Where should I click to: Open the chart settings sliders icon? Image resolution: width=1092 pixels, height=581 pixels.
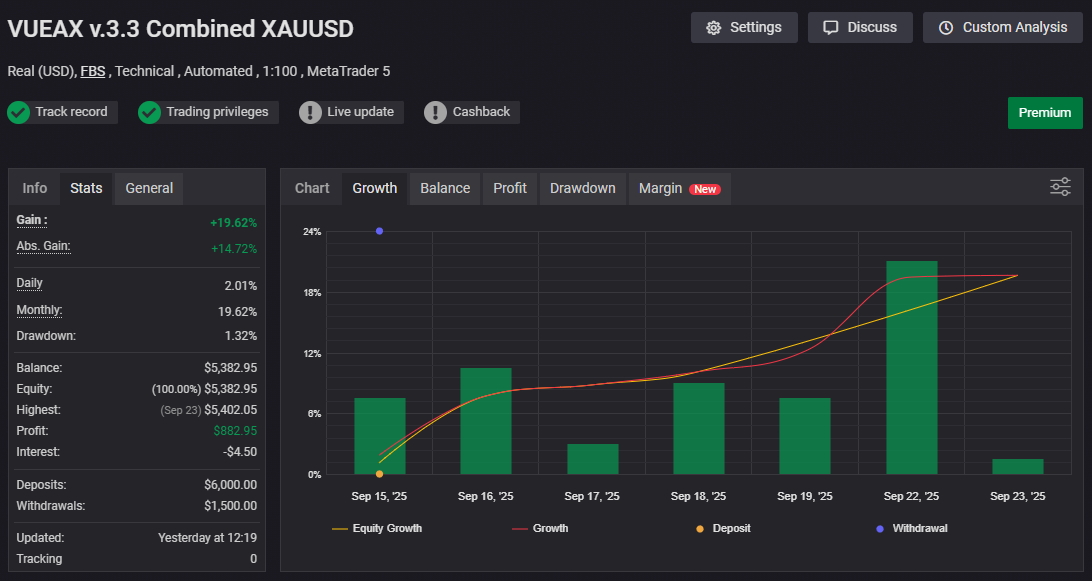[1058, 187]
